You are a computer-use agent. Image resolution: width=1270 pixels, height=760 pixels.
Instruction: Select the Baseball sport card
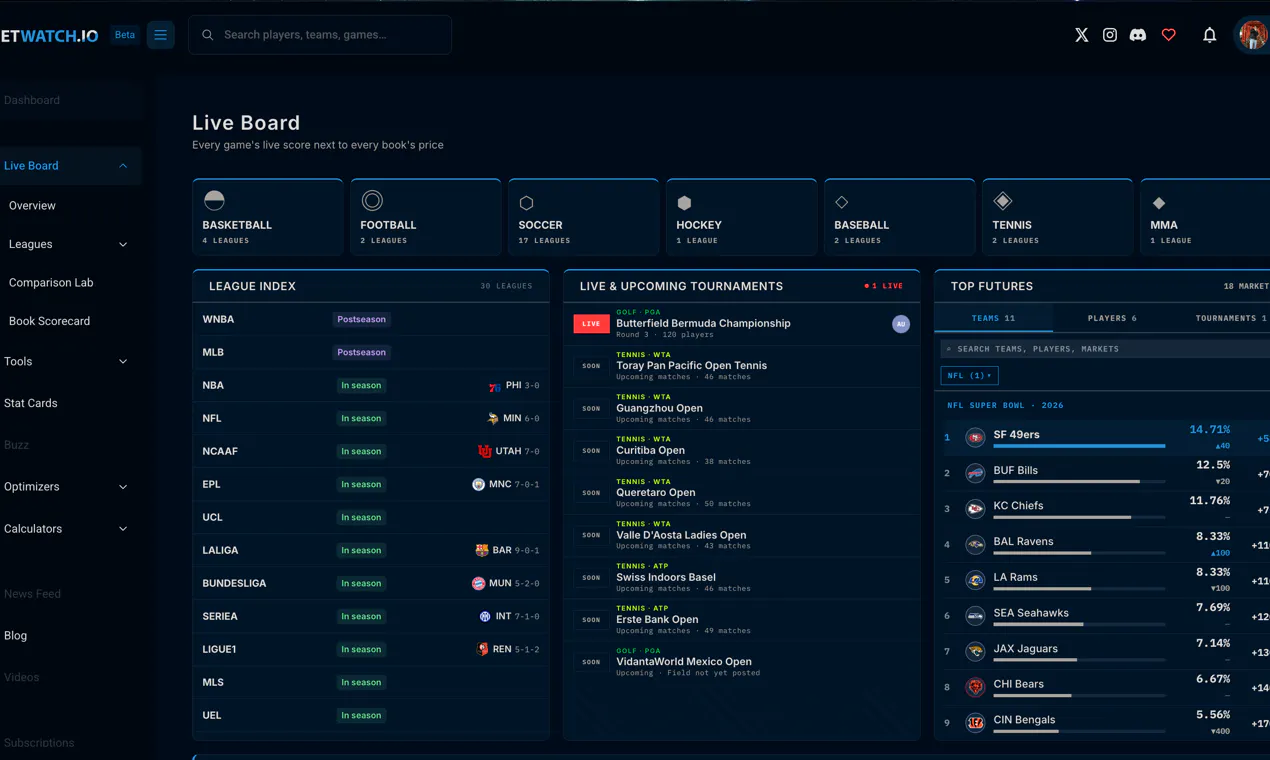click(899, 217)
